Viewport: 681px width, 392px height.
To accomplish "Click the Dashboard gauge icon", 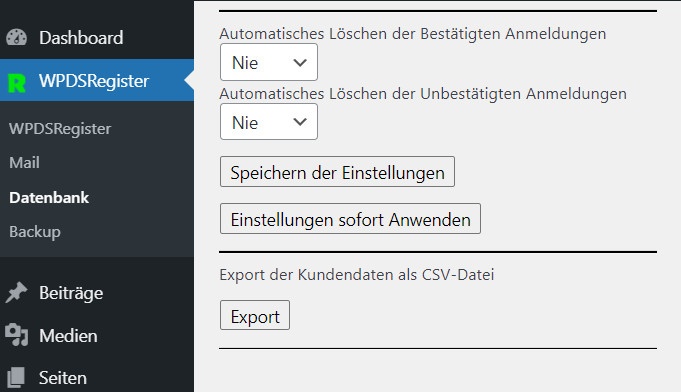I will (17, 37).
